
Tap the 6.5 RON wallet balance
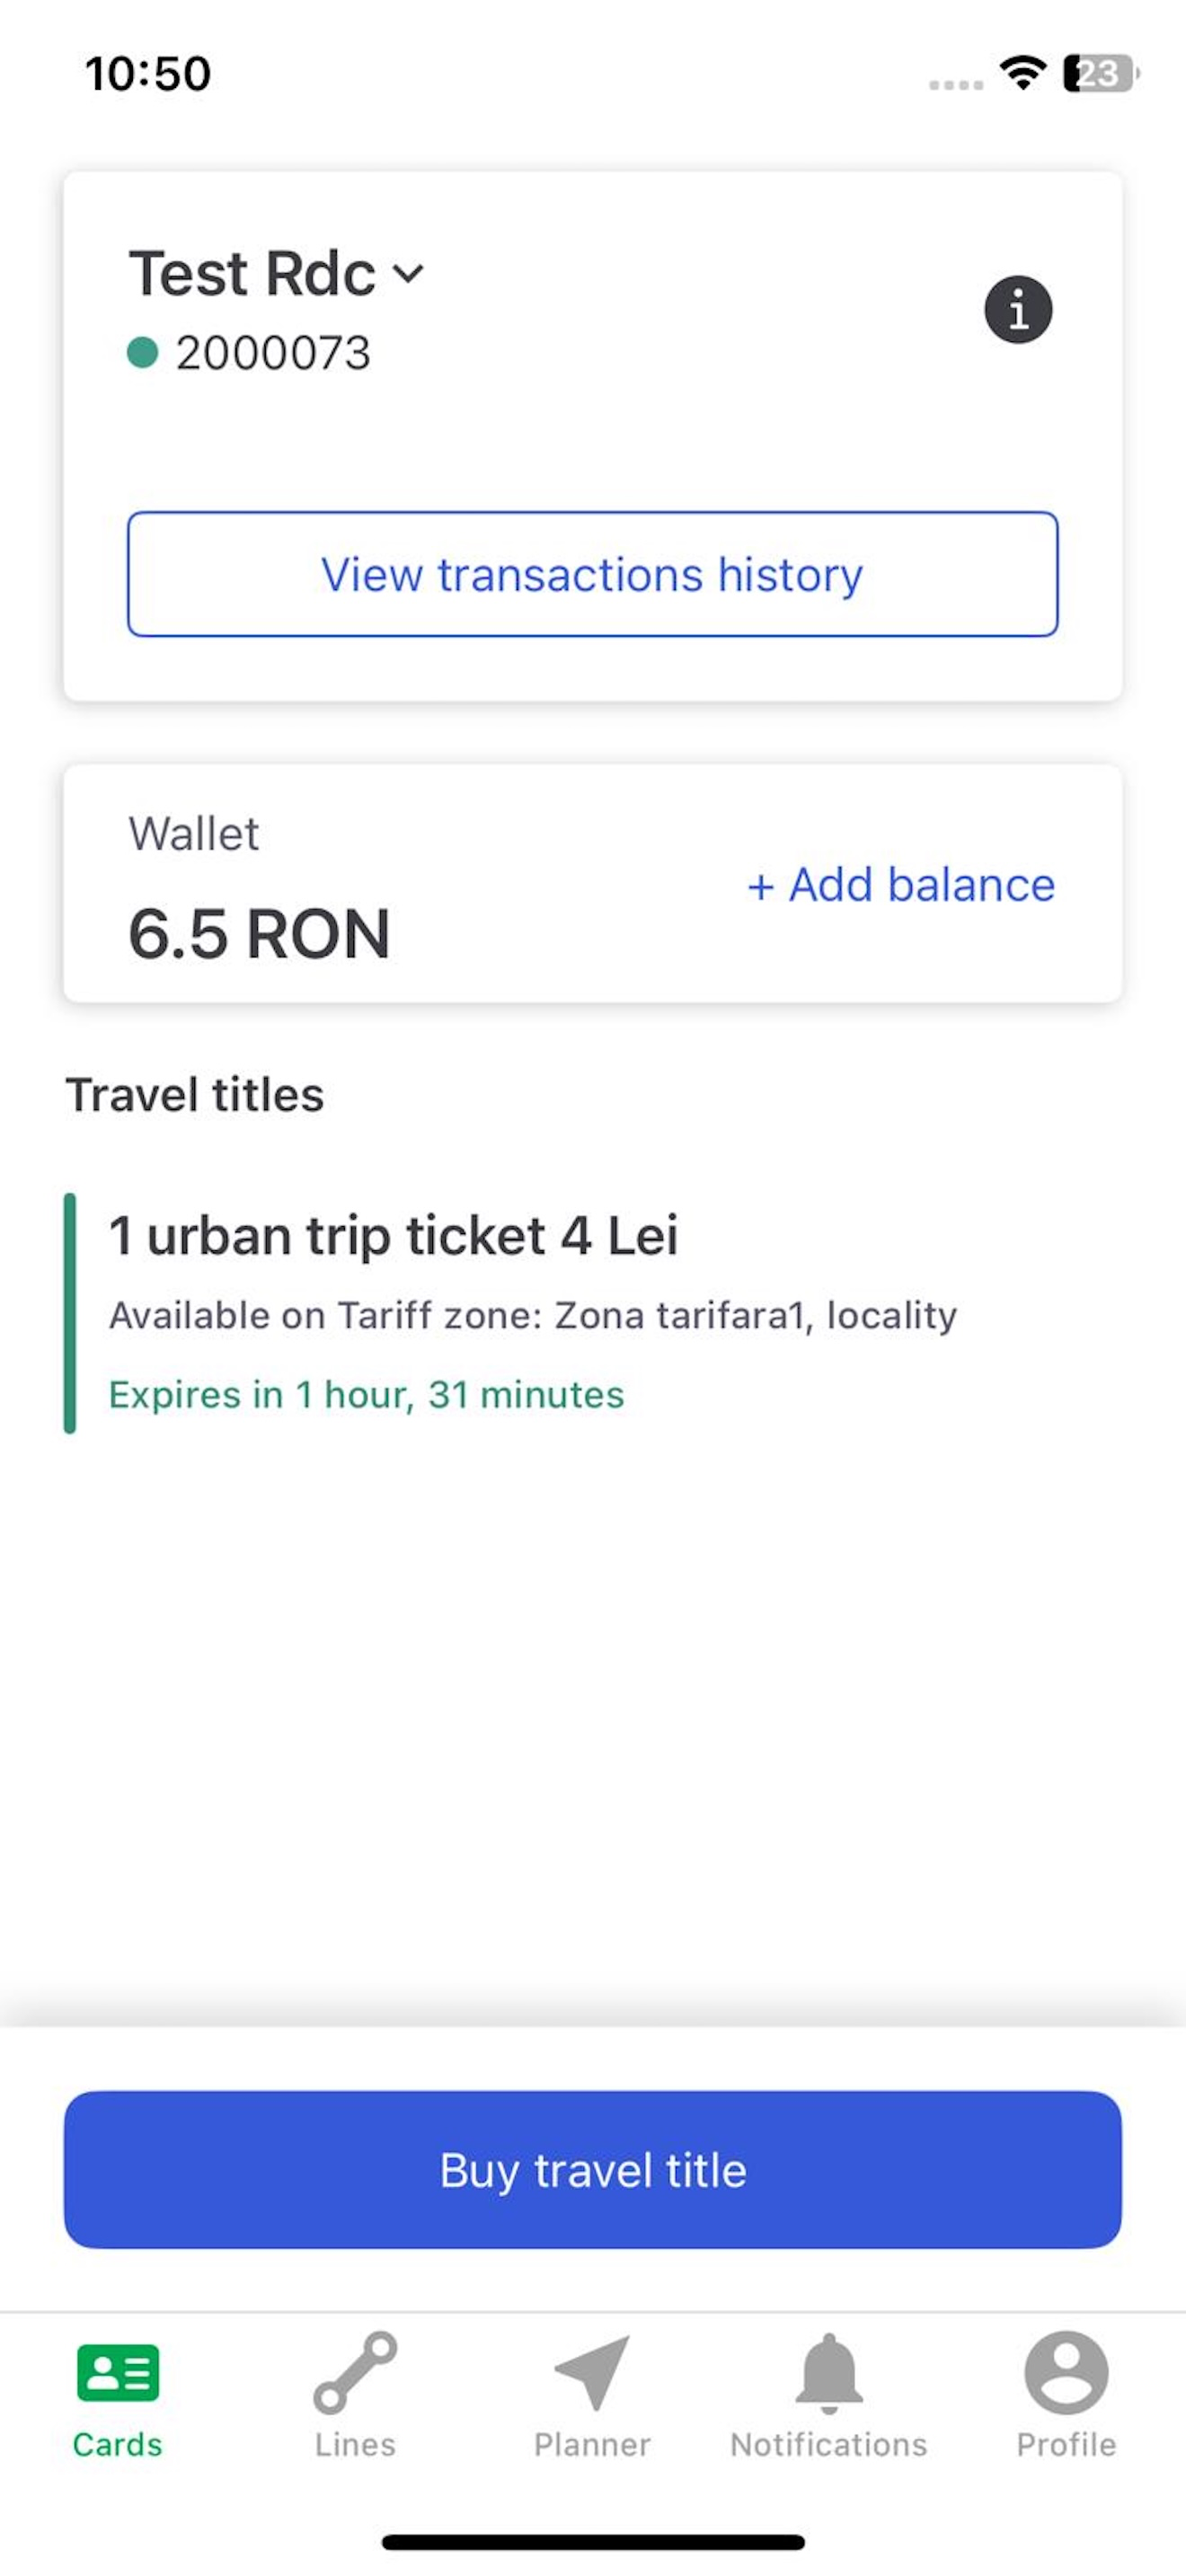pos(259,934)
